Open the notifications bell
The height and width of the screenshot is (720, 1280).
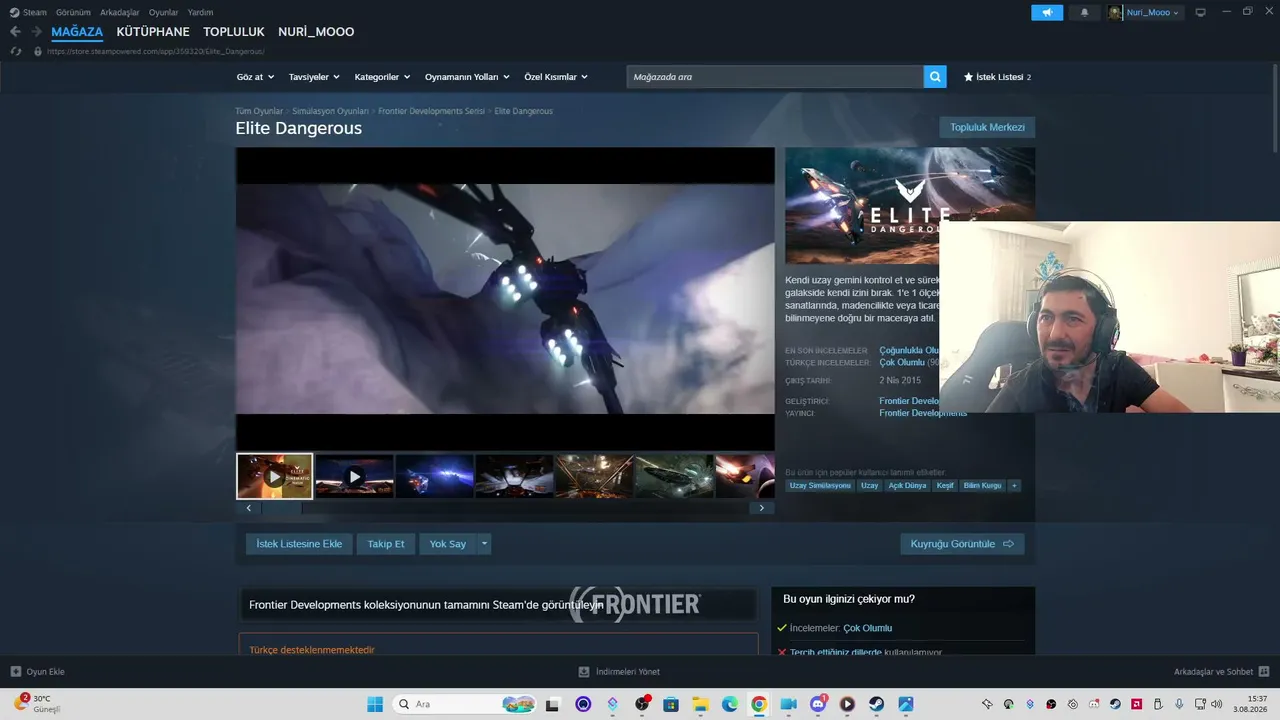1085,12
